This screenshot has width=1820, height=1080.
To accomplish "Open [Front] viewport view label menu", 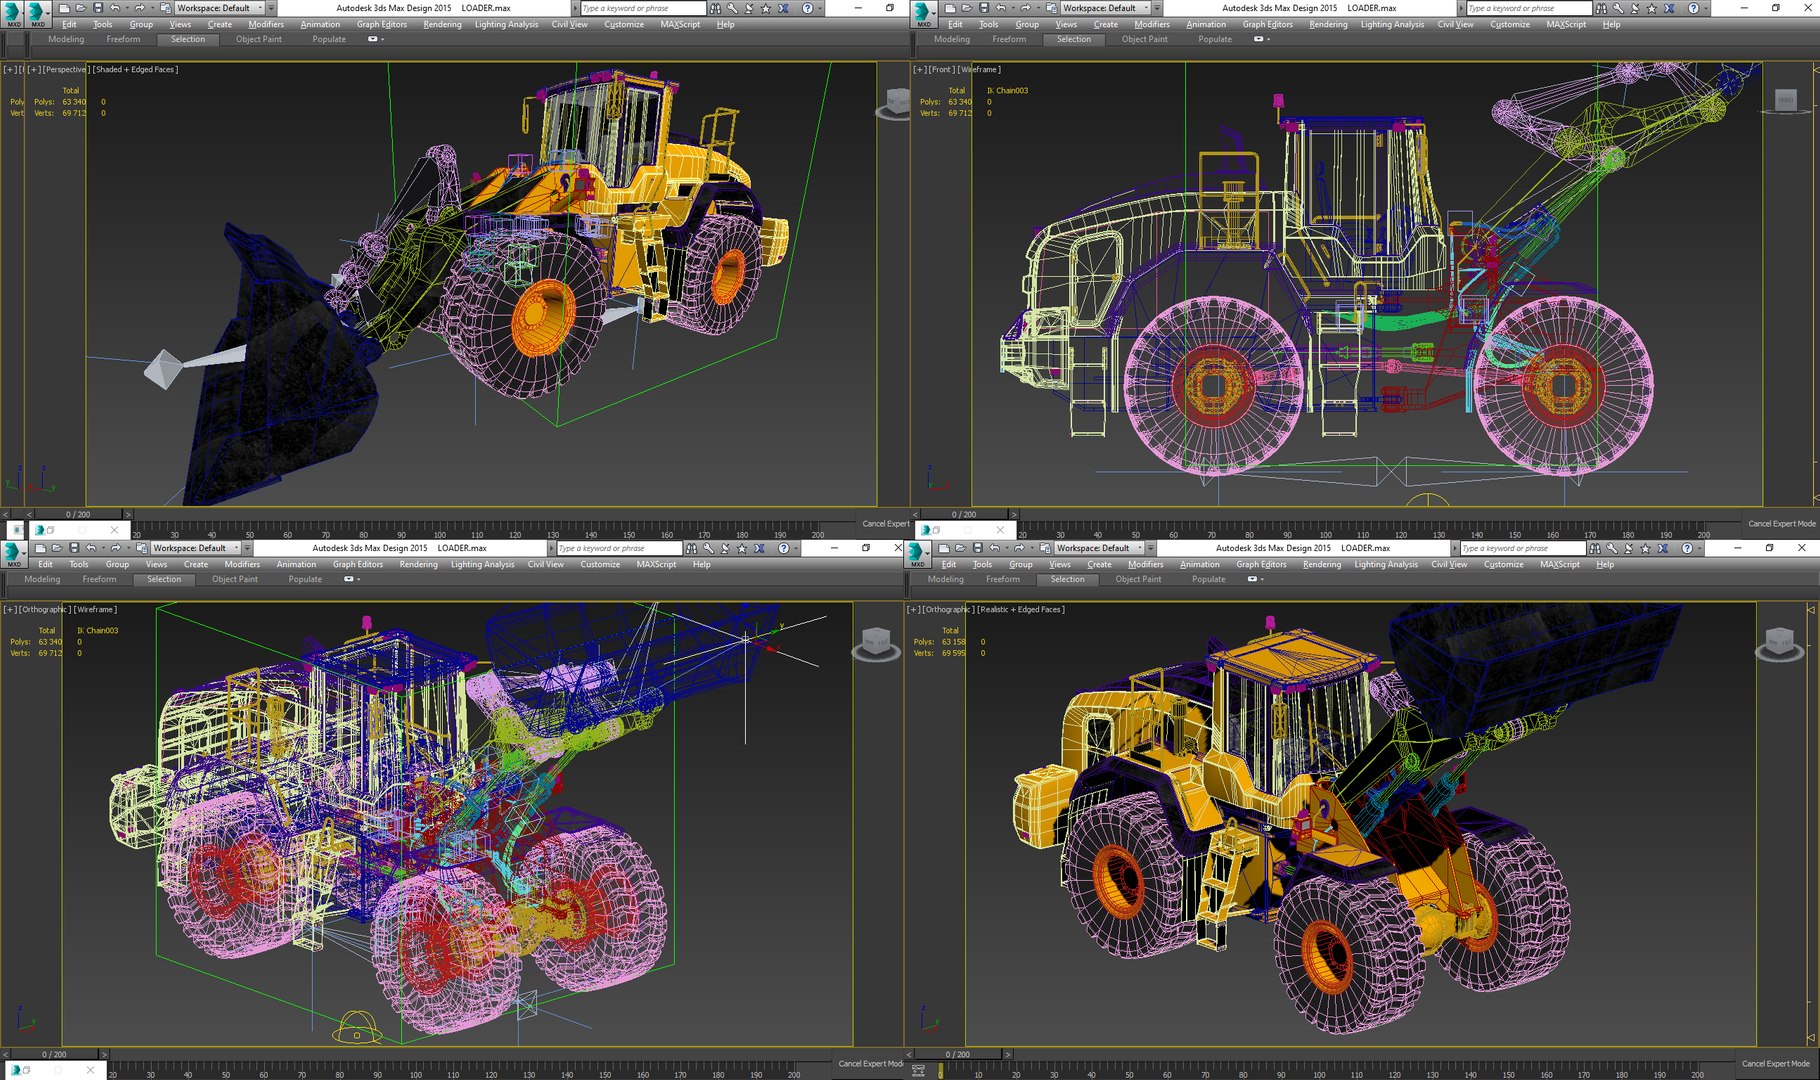I will (x=941, y=70).
